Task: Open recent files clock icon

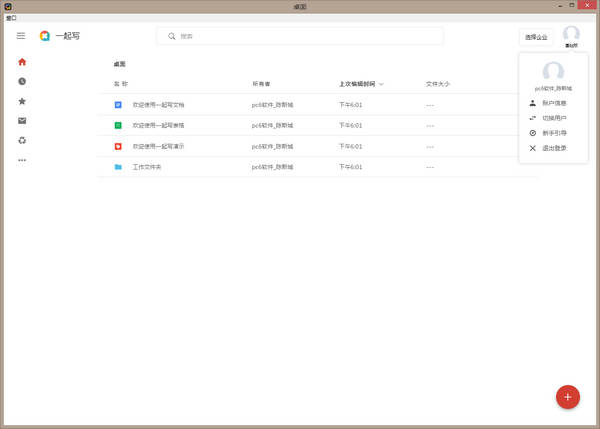Action: click(22, 81)
